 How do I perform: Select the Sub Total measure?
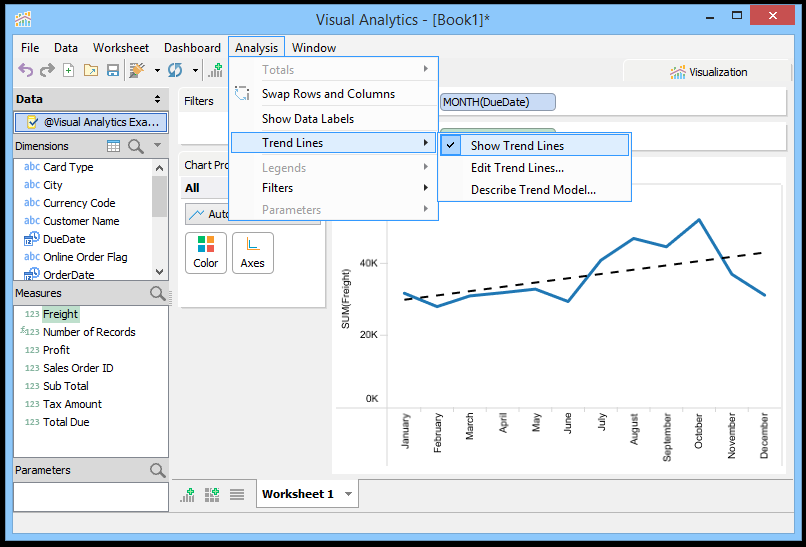[x=66, y=386]
